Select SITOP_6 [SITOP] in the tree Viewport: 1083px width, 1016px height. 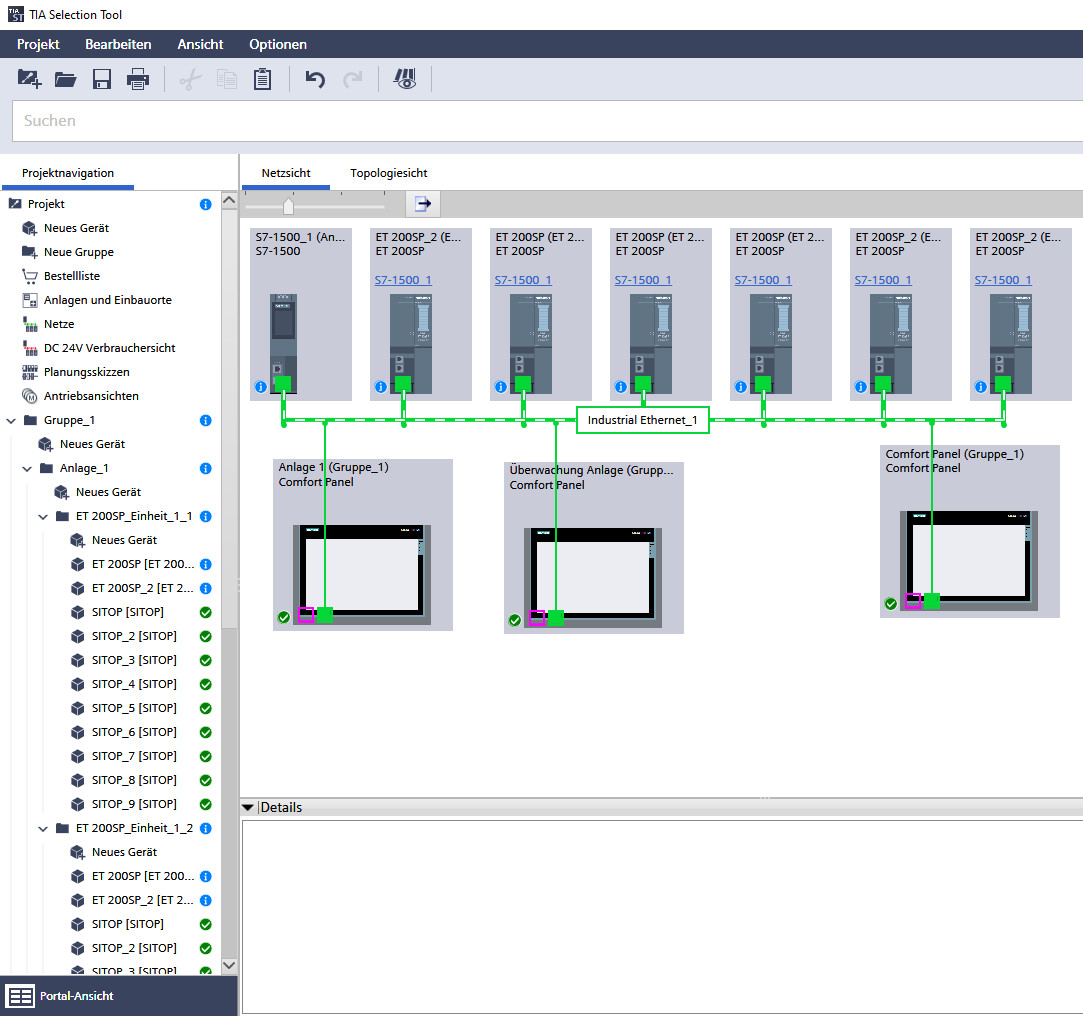click(x=134, y=732)
